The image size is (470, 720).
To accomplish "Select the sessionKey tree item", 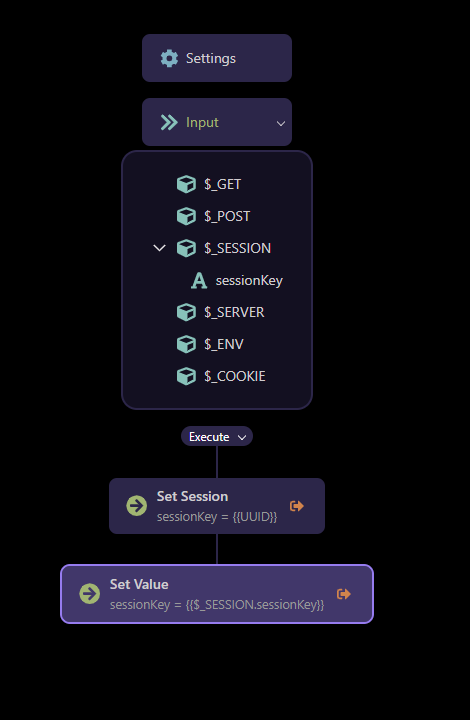I will [x=237, y=281].
